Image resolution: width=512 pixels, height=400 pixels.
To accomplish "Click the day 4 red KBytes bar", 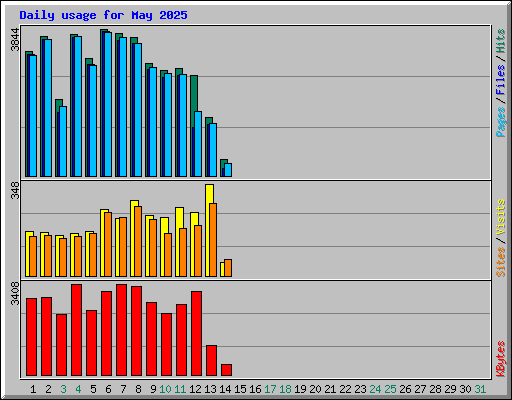I will point(76,330).
